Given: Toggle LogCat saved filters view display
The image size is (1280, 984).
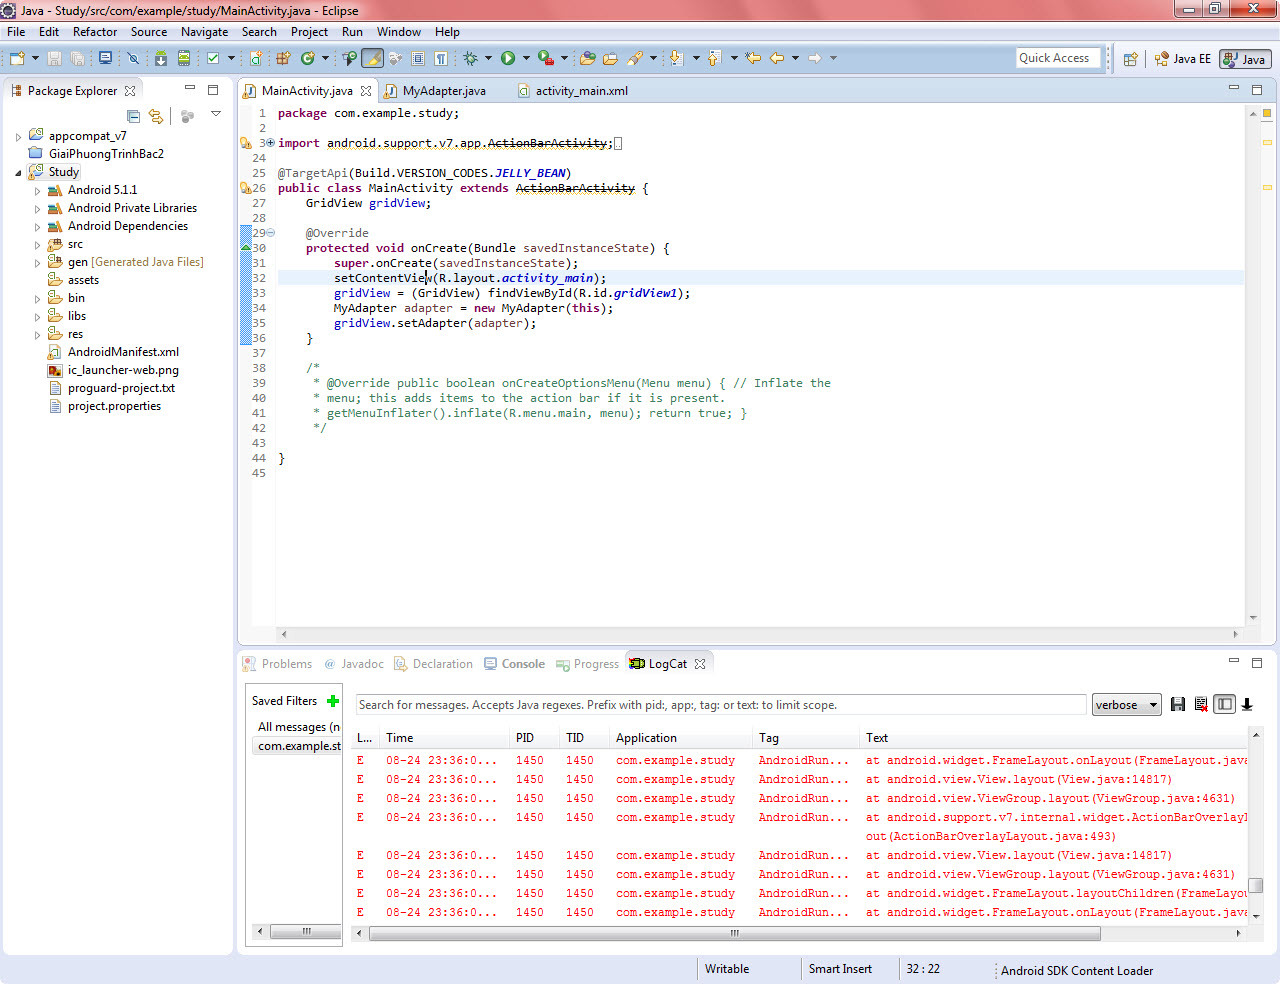Looking at the screenshot, I should coord(1224,705).
